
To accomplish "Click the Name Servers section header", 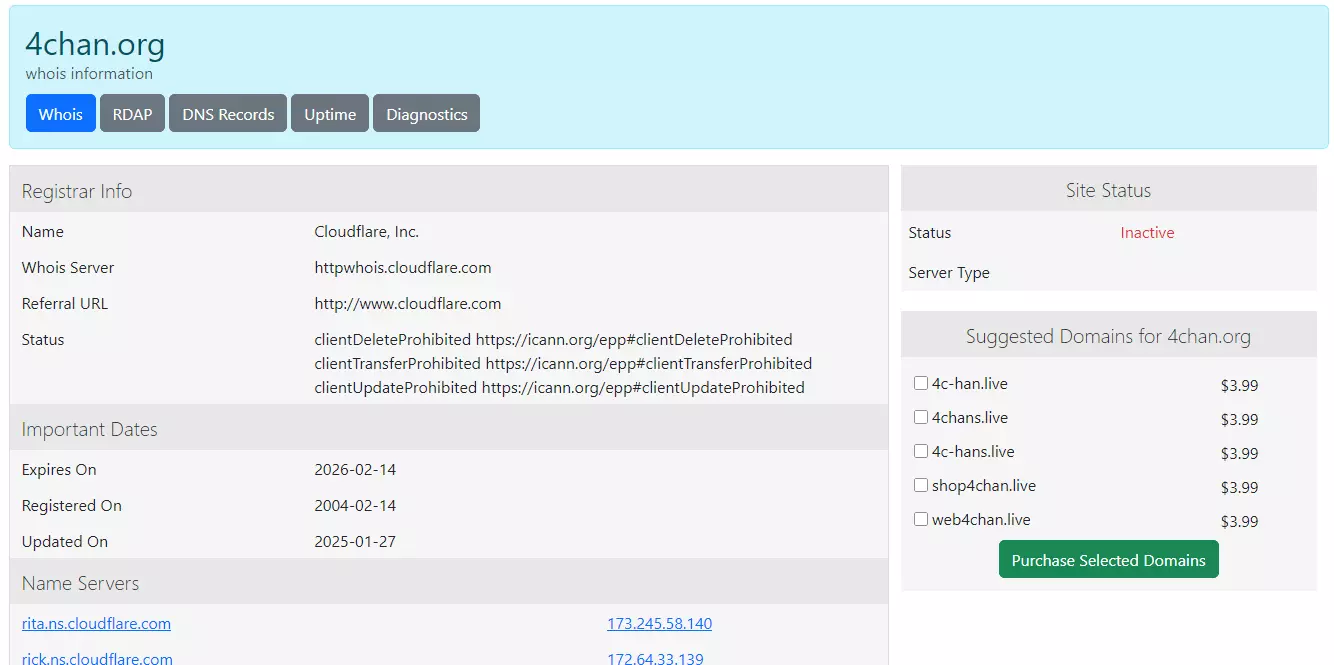I will pos(449,583).
